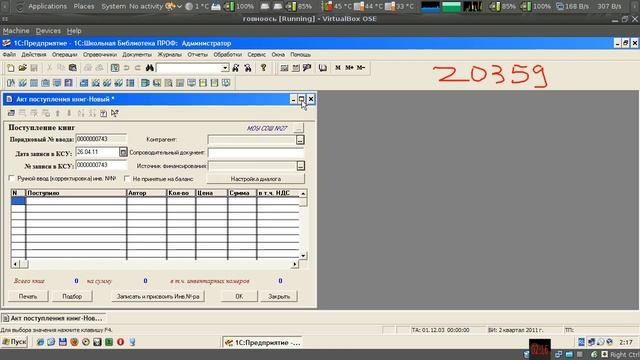Screen dimensions: 640x360
Task: Click the M+ memory add button
Action: pyautogui.click(x=349, y=68)
